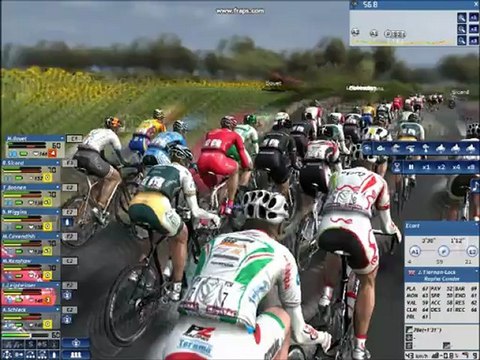Expand L.Leipheimer panel dropdown arrow
This screenshot has height=360, width=480.
(58, 285)
